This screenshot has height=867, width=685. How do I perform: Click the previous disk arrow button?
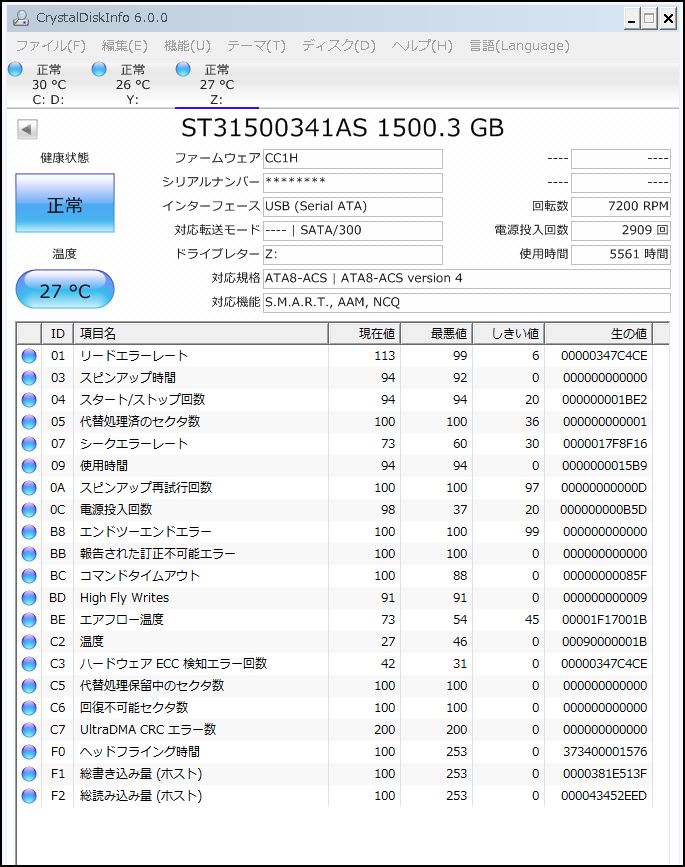pyautogui.click(x=27, y=130)
